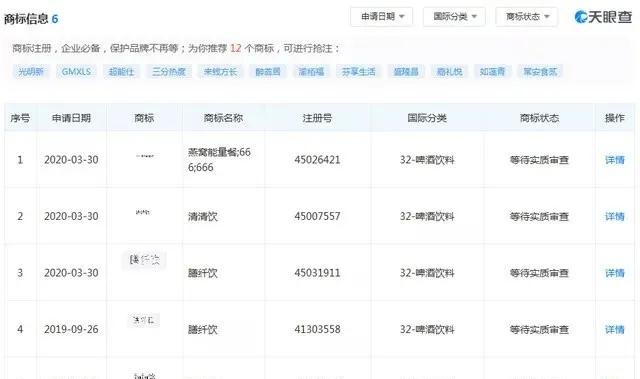View 详情 for registration 45031911

[x=615, y=273]
